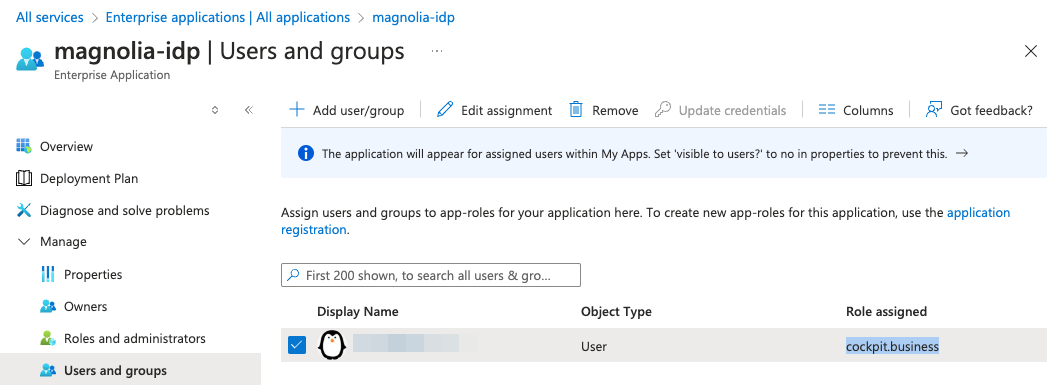Image resolution: width=1059 pixels, height=392 pixels.
Task: Open Got feedback? link
Action: 979,110
